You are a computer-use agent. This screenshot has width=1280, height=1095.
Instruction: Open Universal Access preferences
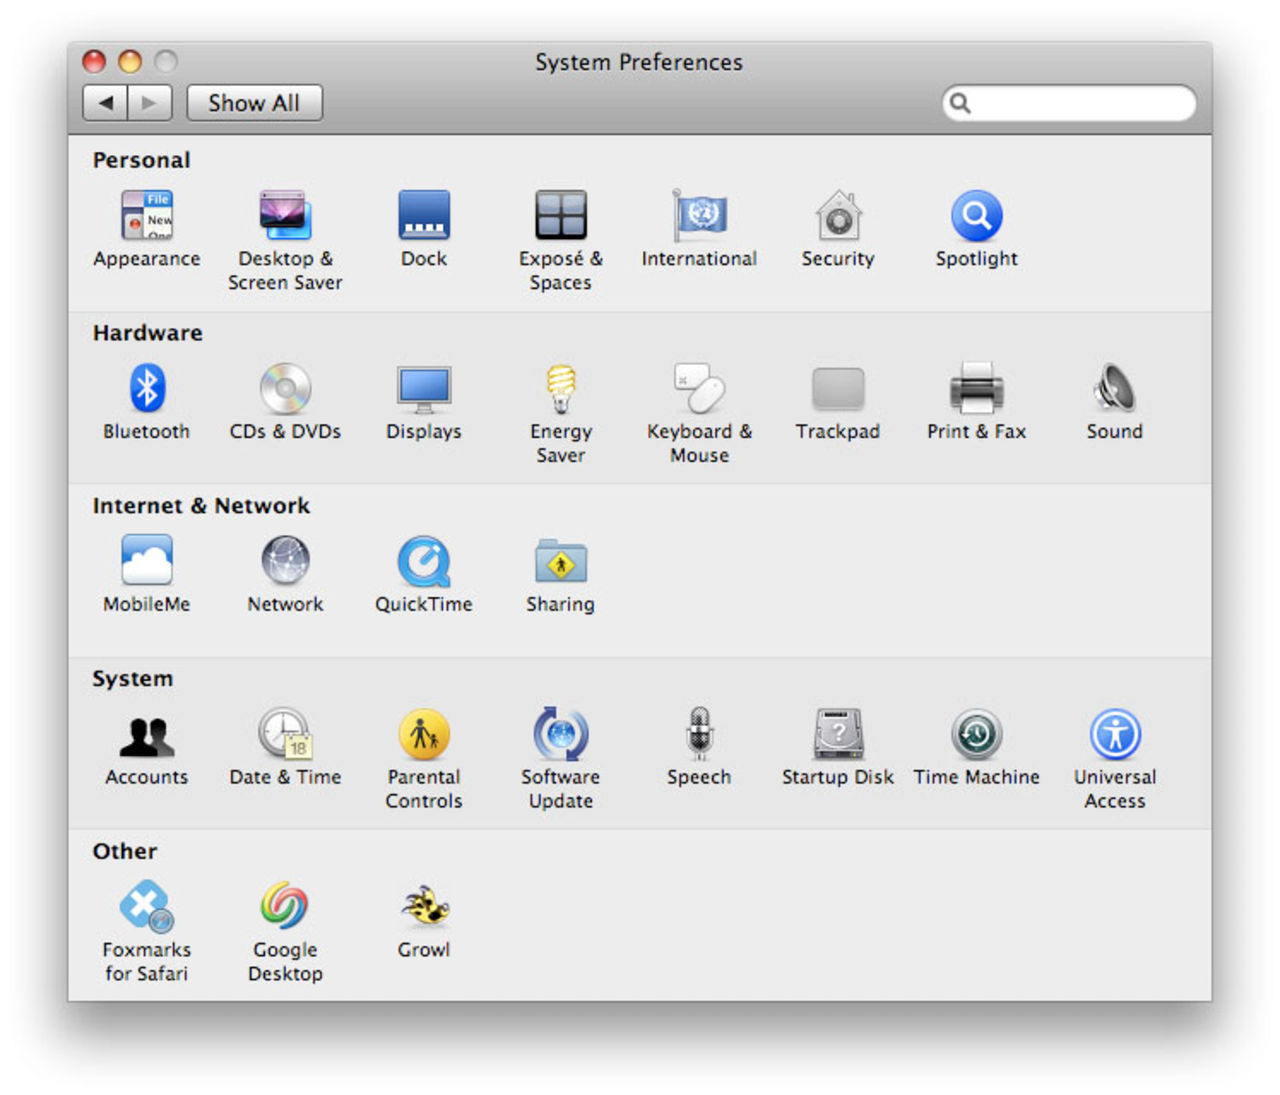click(1114, 735)
